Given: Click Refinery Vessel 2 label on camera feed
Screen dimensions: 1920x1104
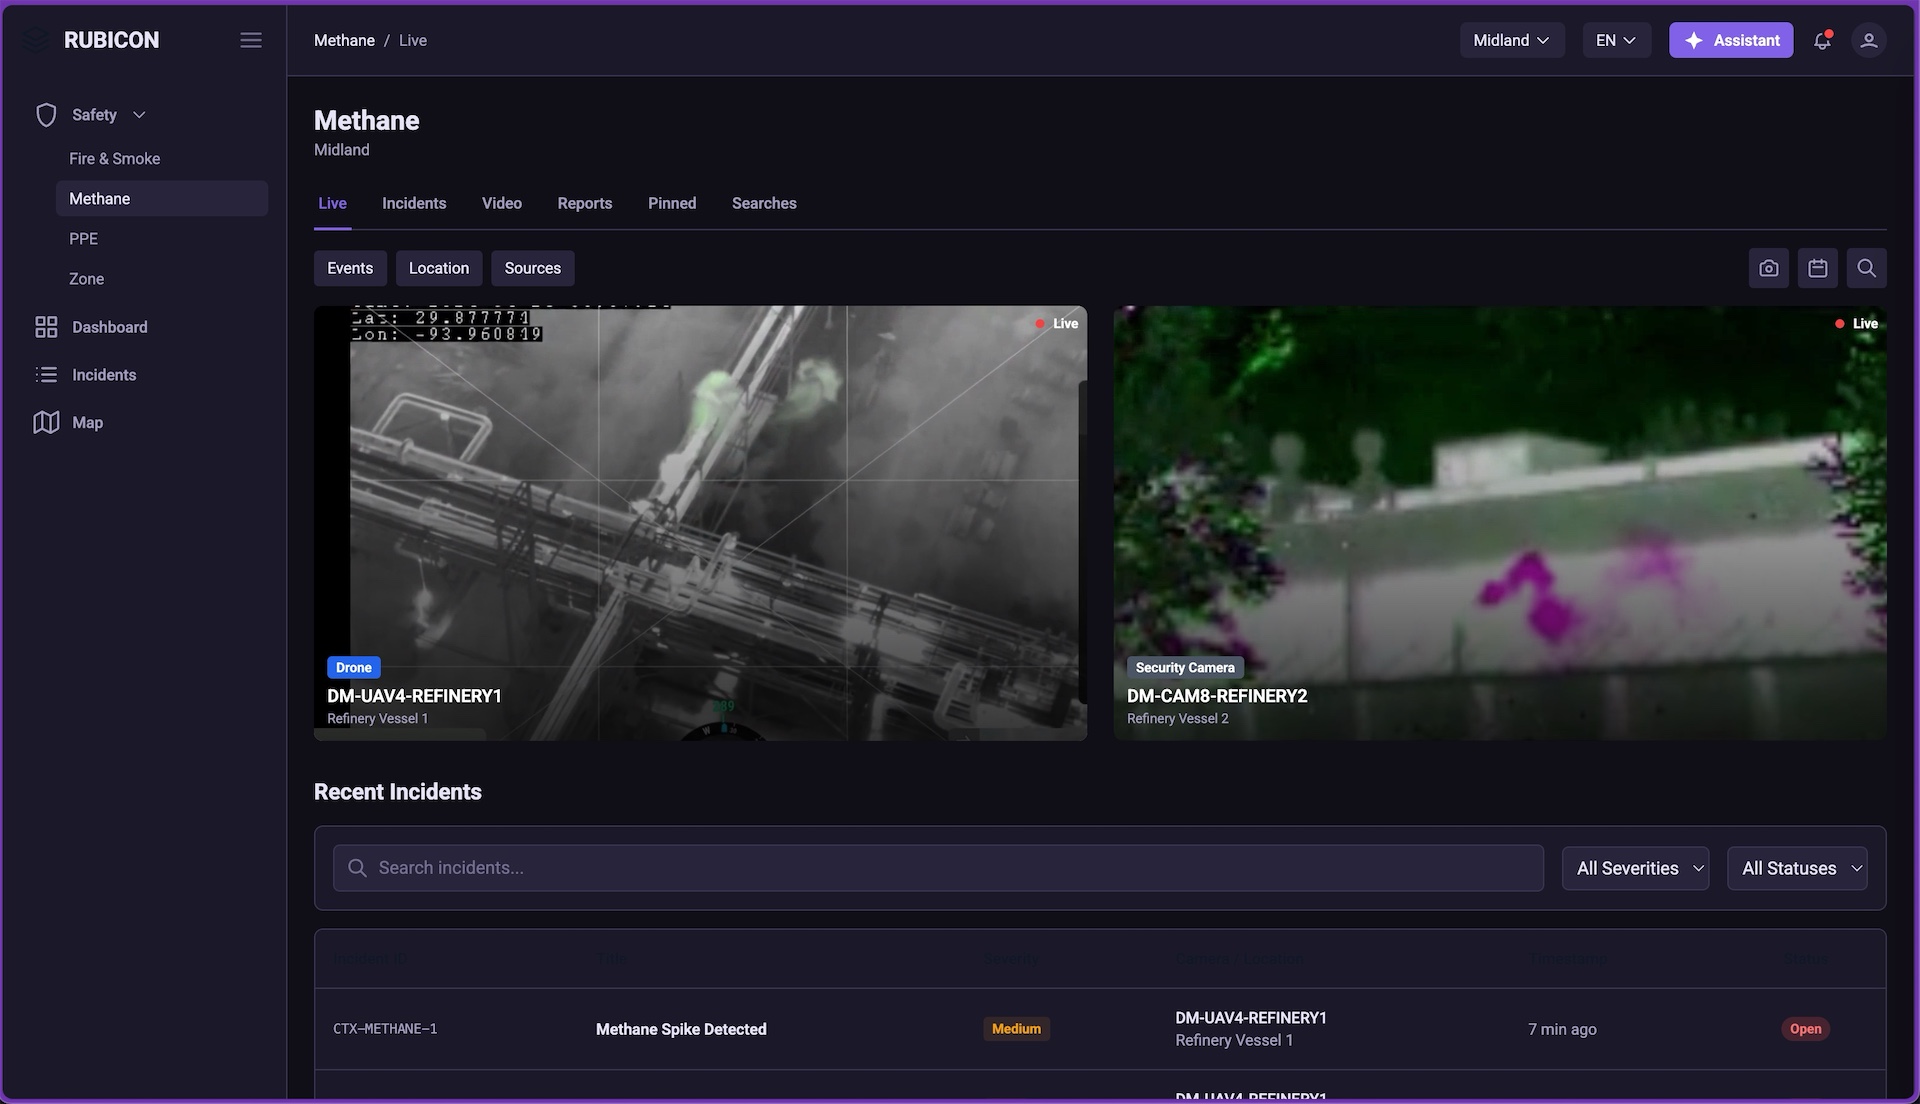Looking at the screenshot, I should [1177, 718].
